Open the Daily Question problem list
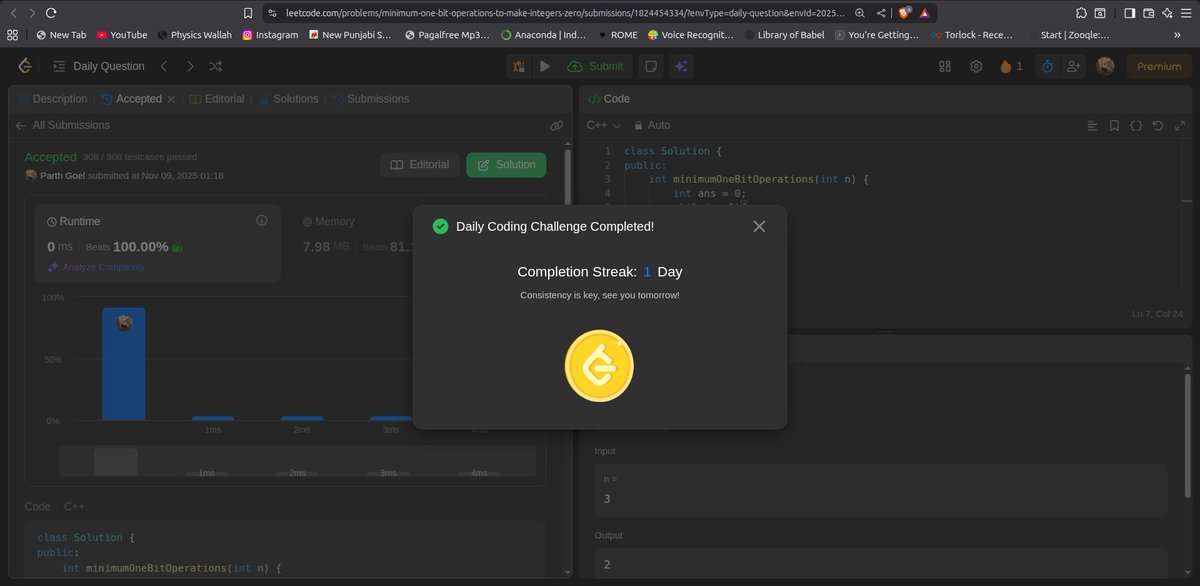 [98, 66]
